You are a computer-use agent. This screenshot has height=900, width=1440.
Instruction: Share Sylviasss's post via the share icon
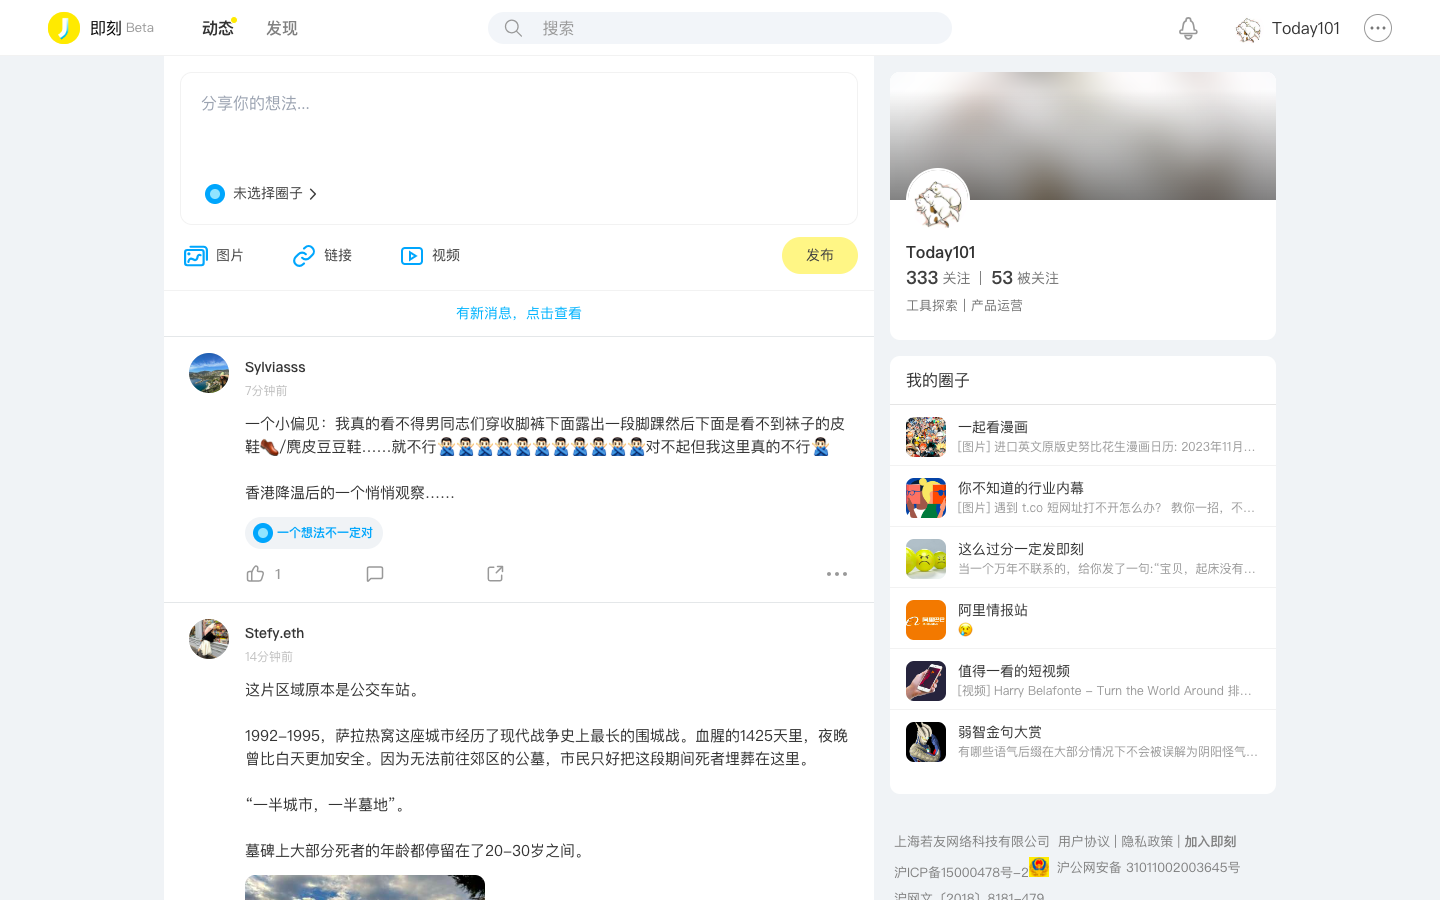pos(495,573)
